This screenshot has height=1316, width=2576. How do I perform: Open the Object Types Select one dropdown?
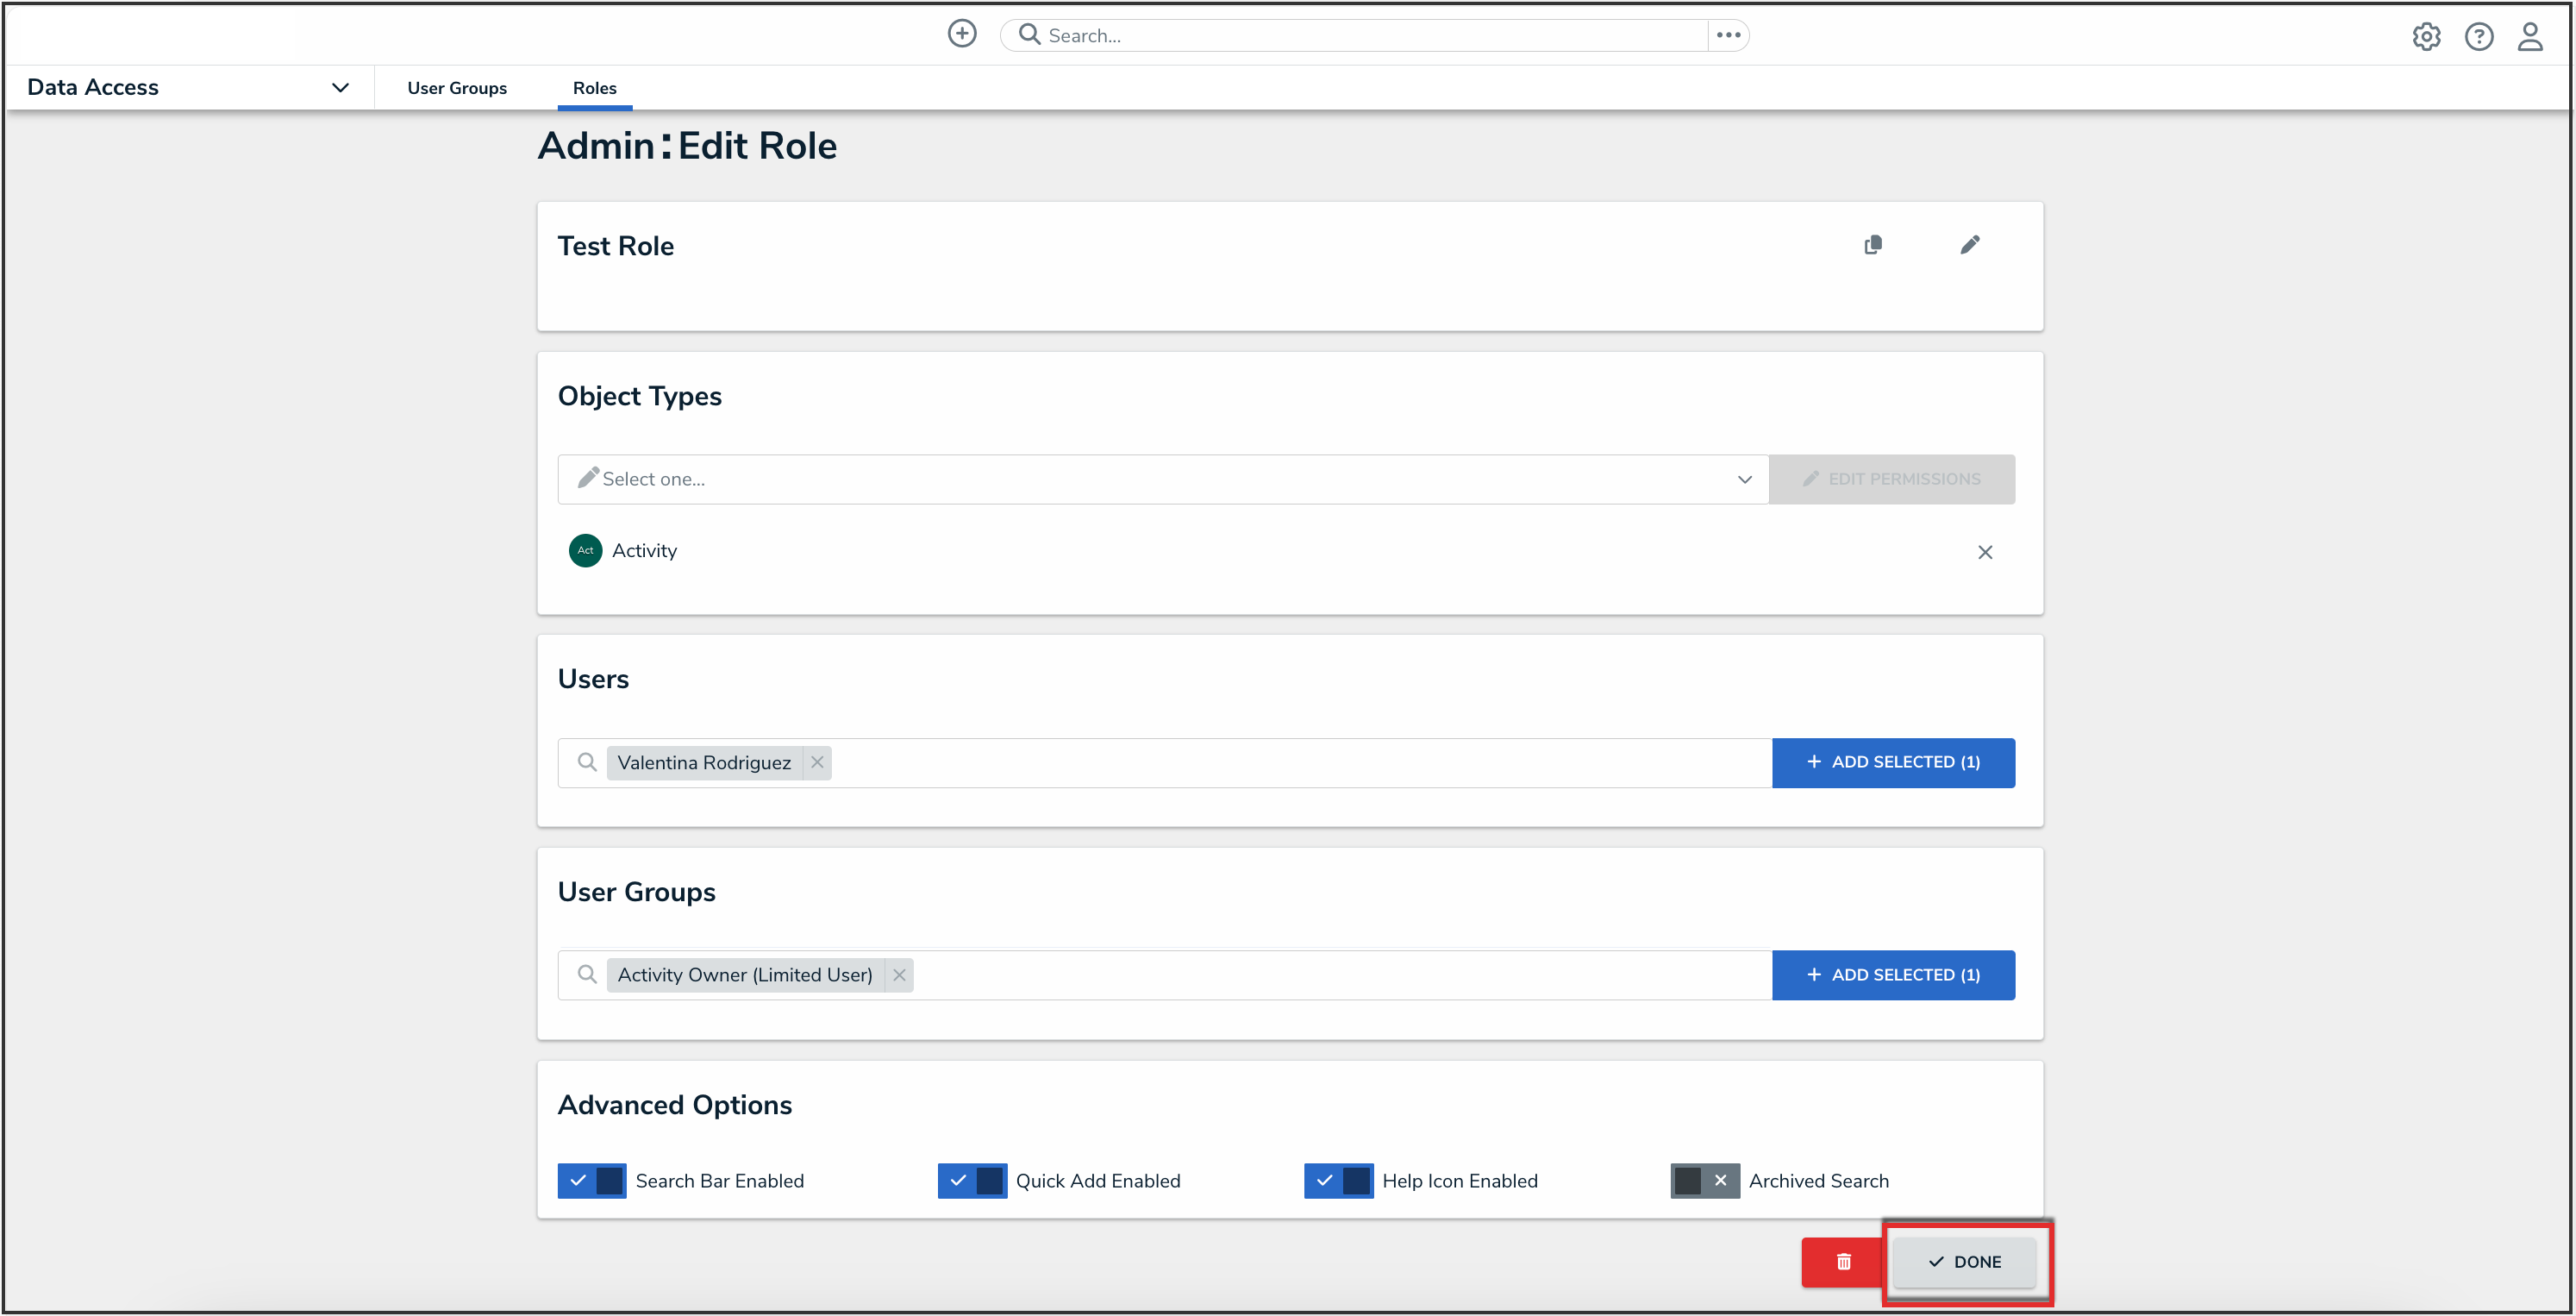1162,479
